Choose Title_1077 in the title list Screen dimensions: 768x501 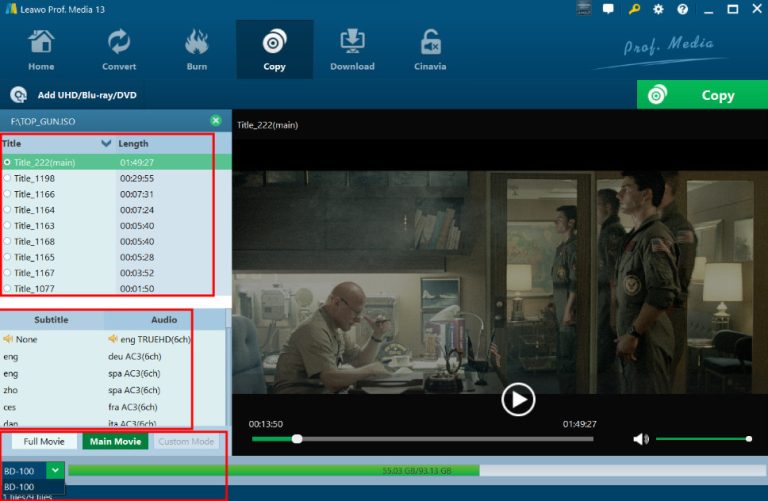(34, 289)
